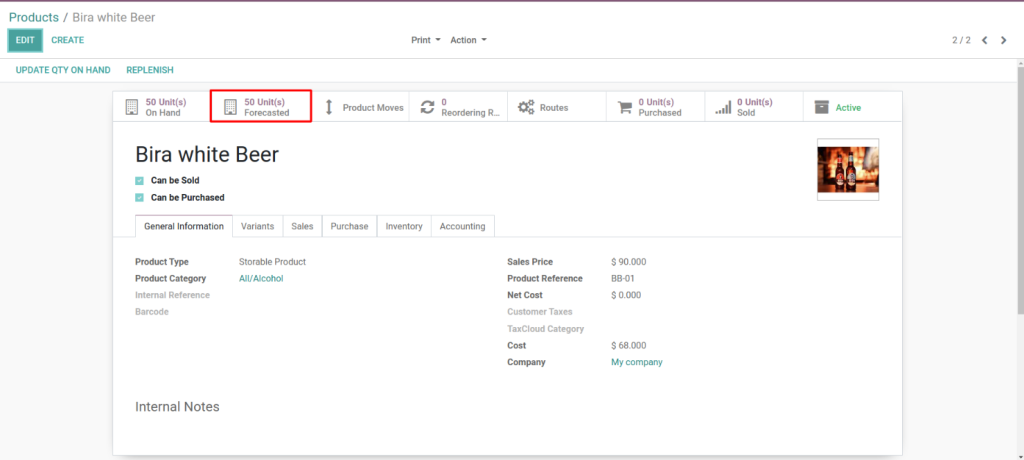
Task: Click the BB-01 product reference value
Action: [x=623, y=278]
